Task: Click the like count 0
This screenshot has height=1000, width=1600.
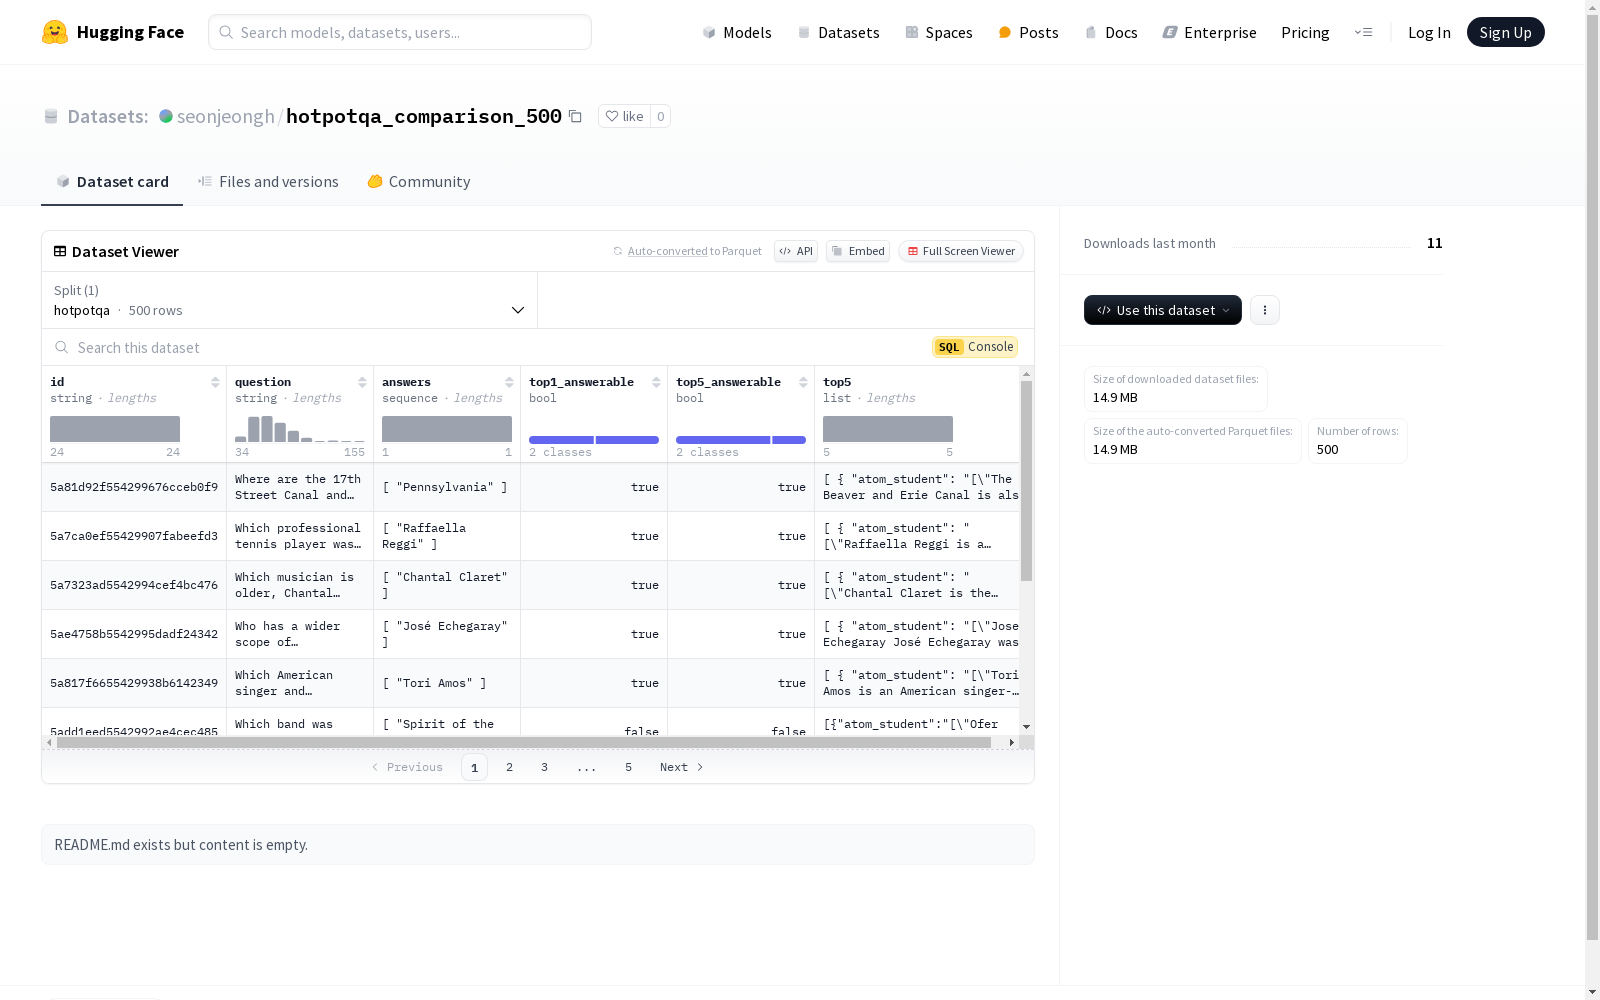Action: (x=661, y=116)
